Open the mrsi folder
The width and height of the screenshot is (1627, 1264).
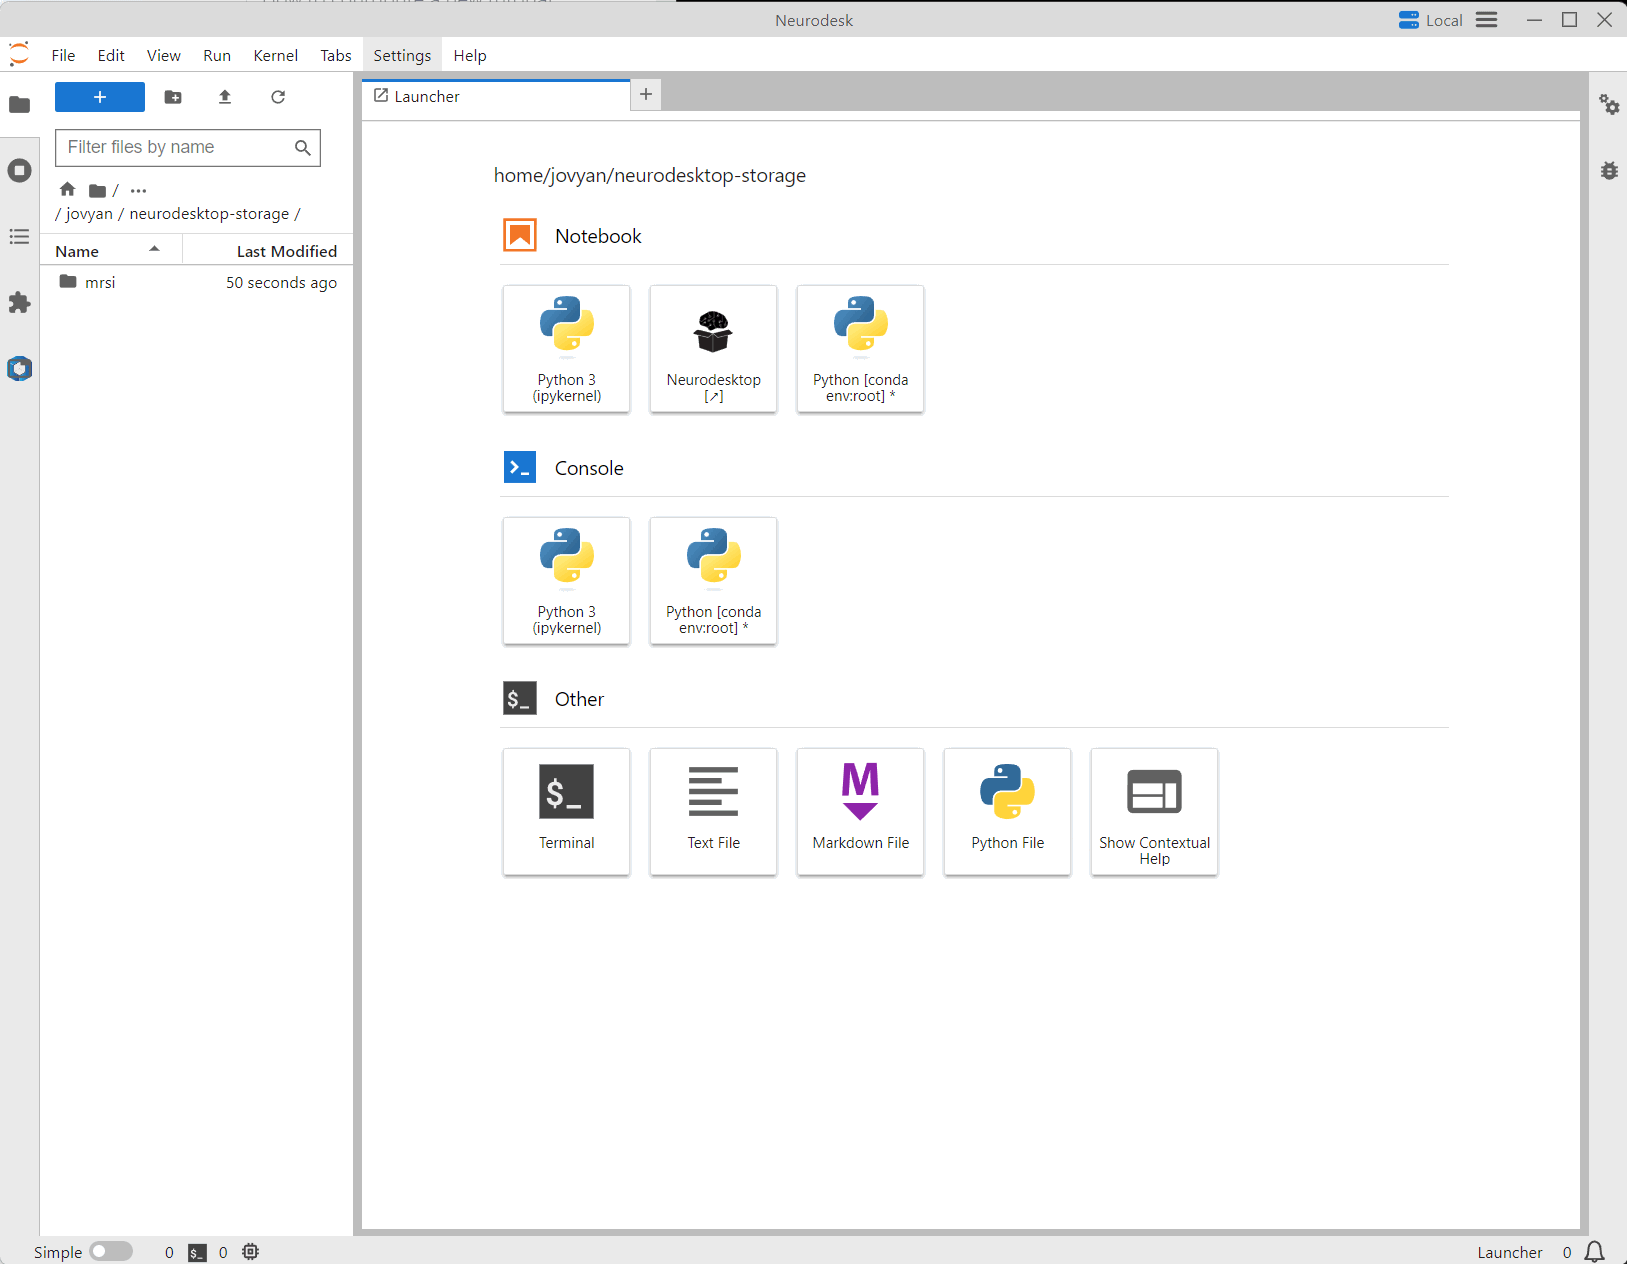click(100, 283)
